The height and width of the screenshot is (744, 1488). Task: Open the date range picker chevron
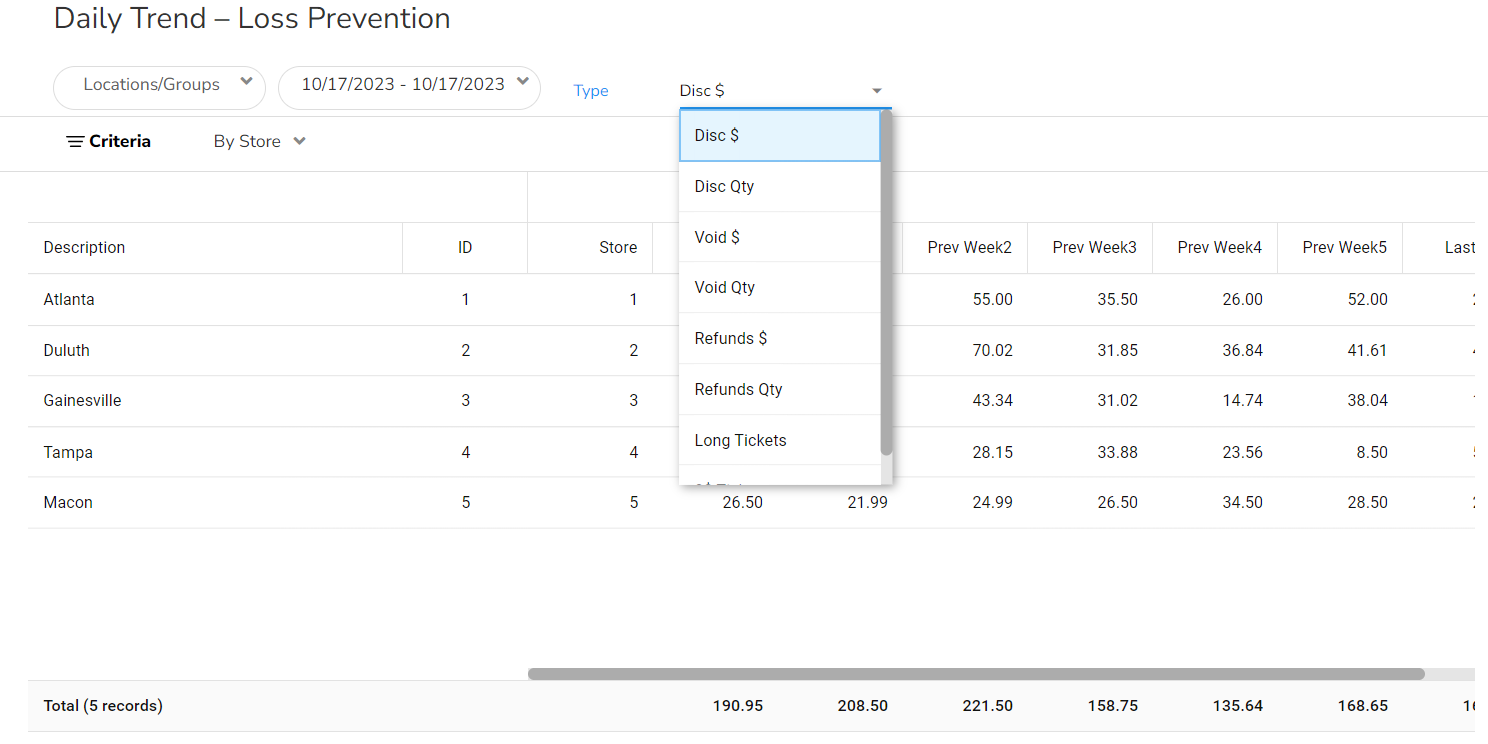click(522, 83)
